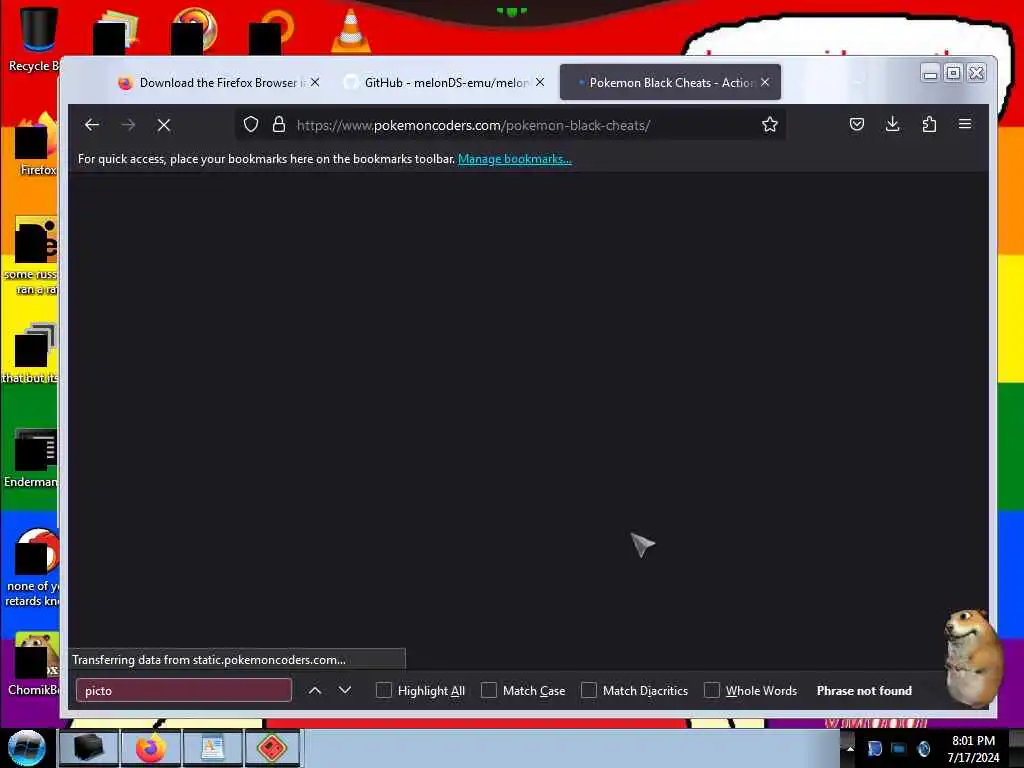
Task: Select the Firefox desktop shortcut
Action: coord(37,144)
